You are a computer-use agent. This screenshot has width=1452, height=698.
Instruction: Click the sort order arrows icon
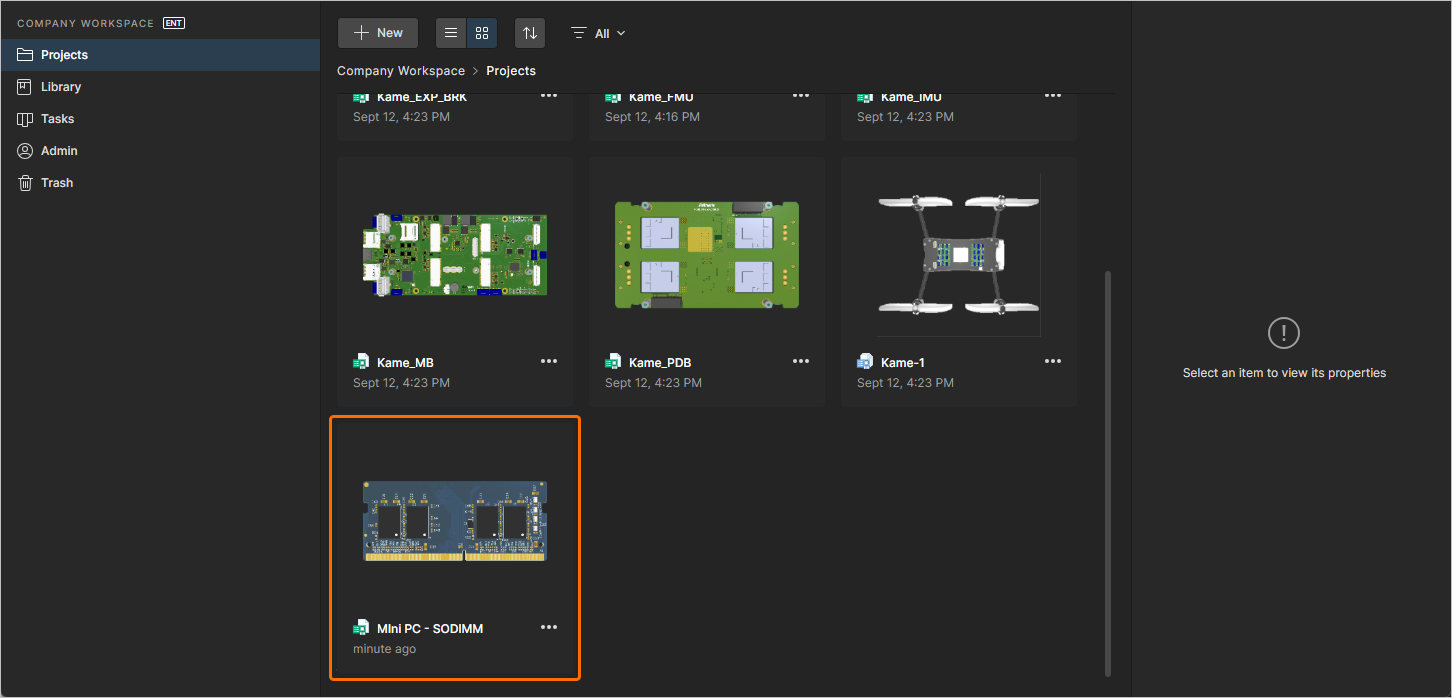point(530,33)
